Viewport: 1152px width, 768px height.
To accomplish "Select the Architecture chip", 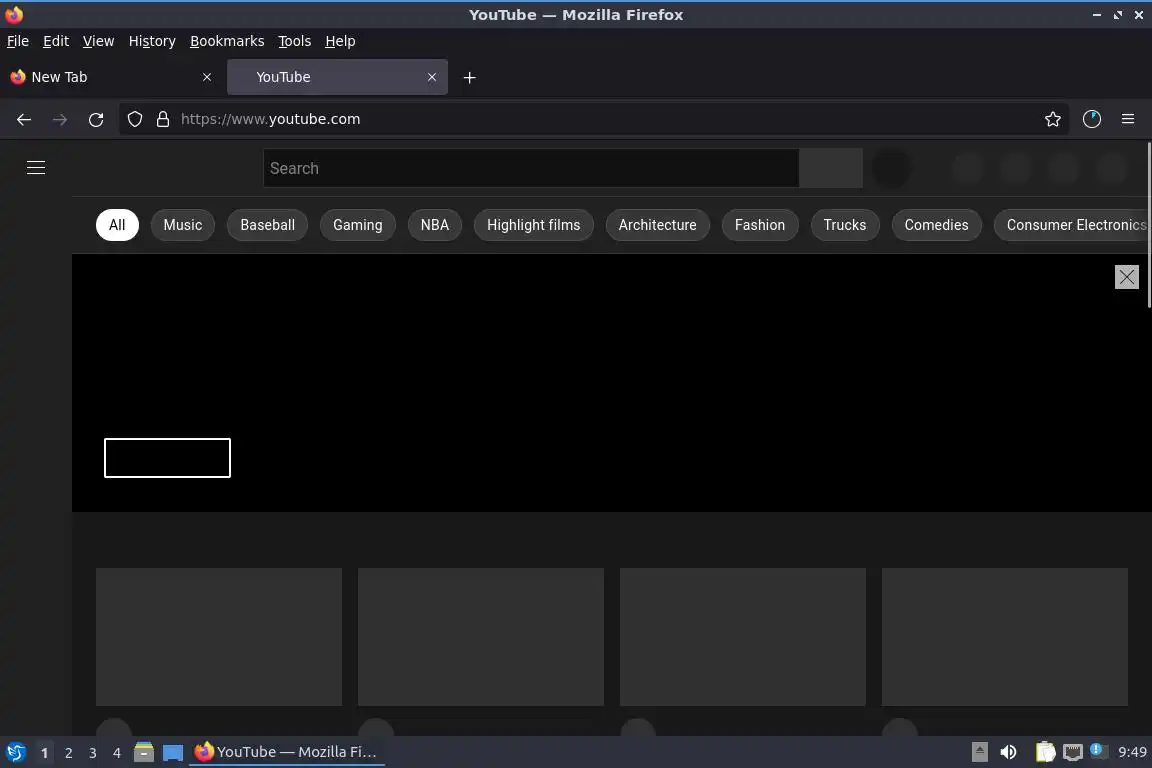I will [658, 225].
